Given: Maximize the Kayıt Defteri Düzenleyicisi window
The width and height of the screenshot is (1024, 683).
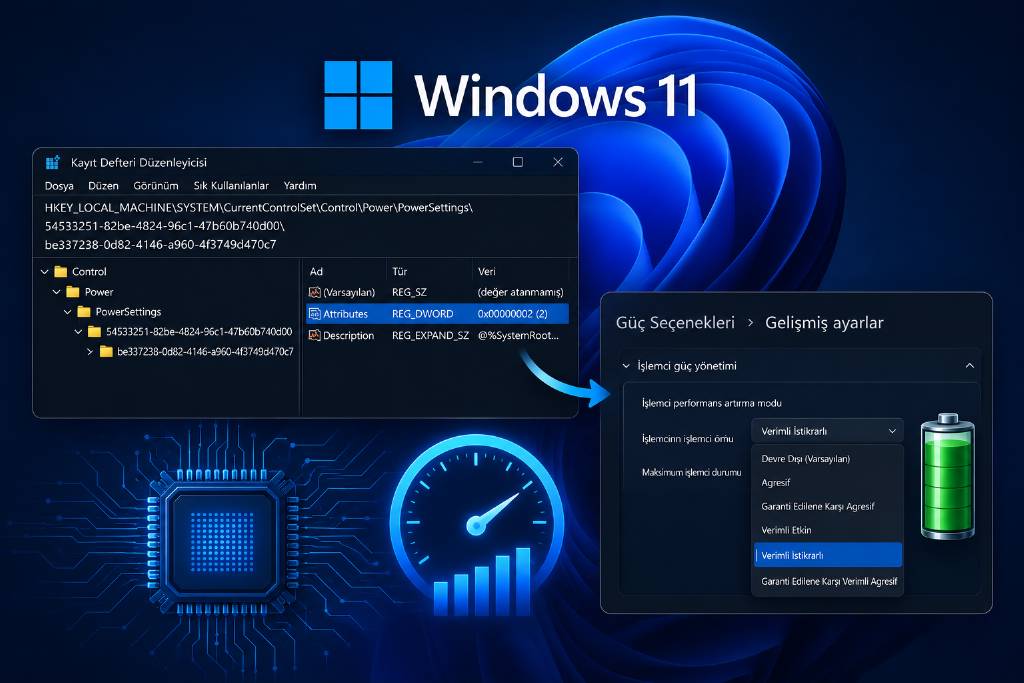Looking at the screenshot, I should click(518, 162).
